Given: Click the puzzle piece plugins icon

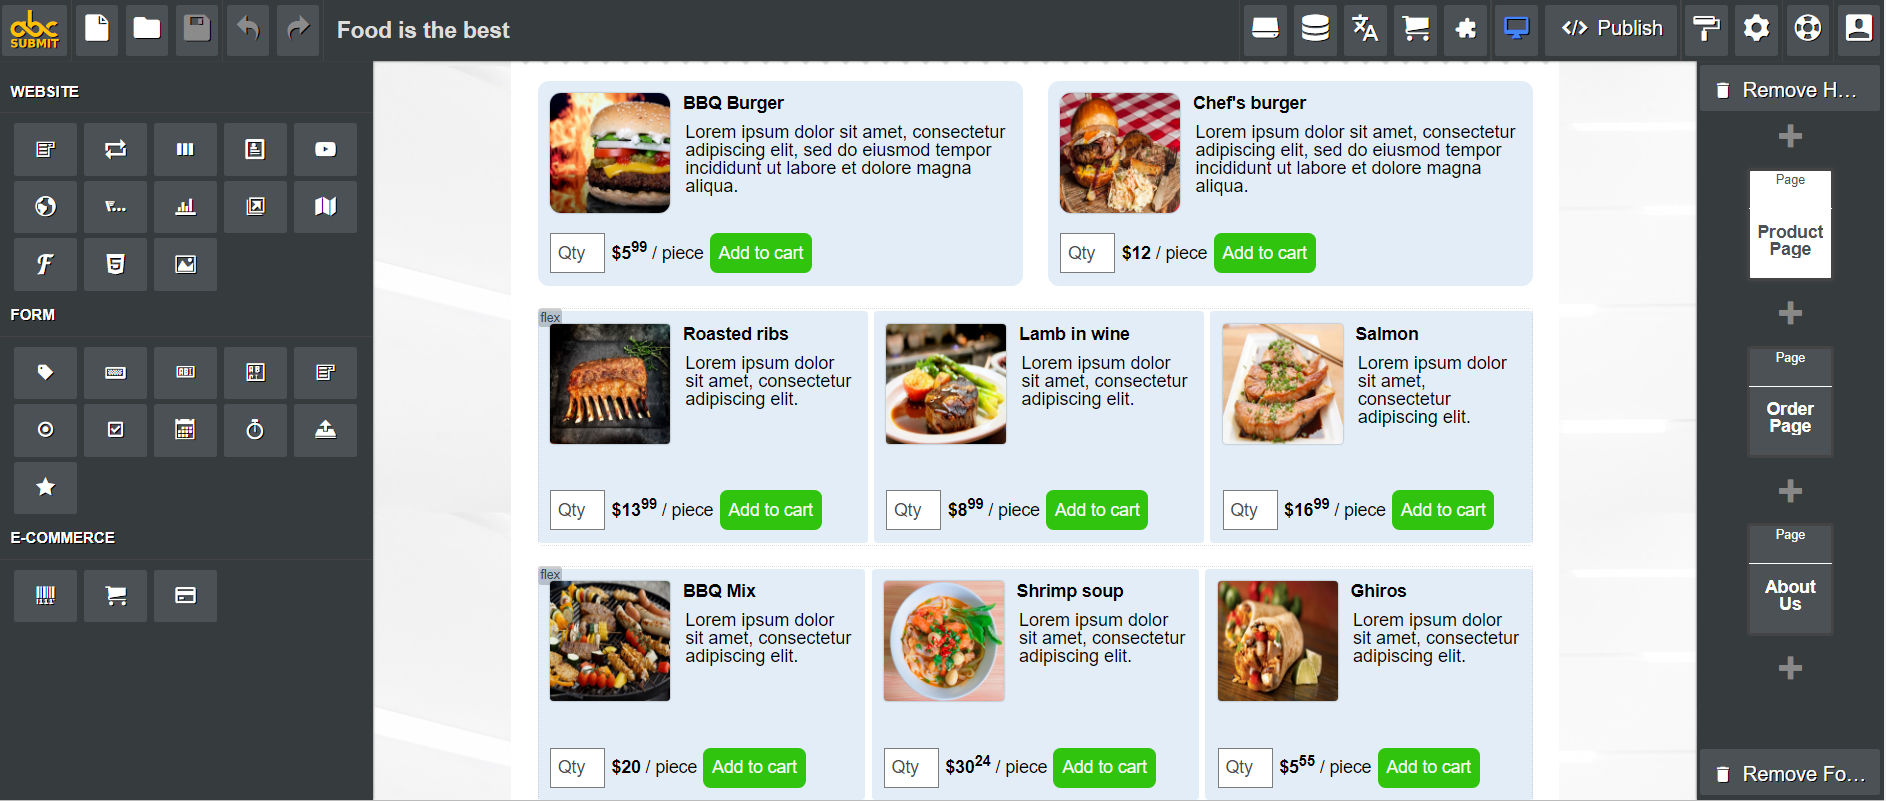Looking at the screenshot, I should (1466, 29).
